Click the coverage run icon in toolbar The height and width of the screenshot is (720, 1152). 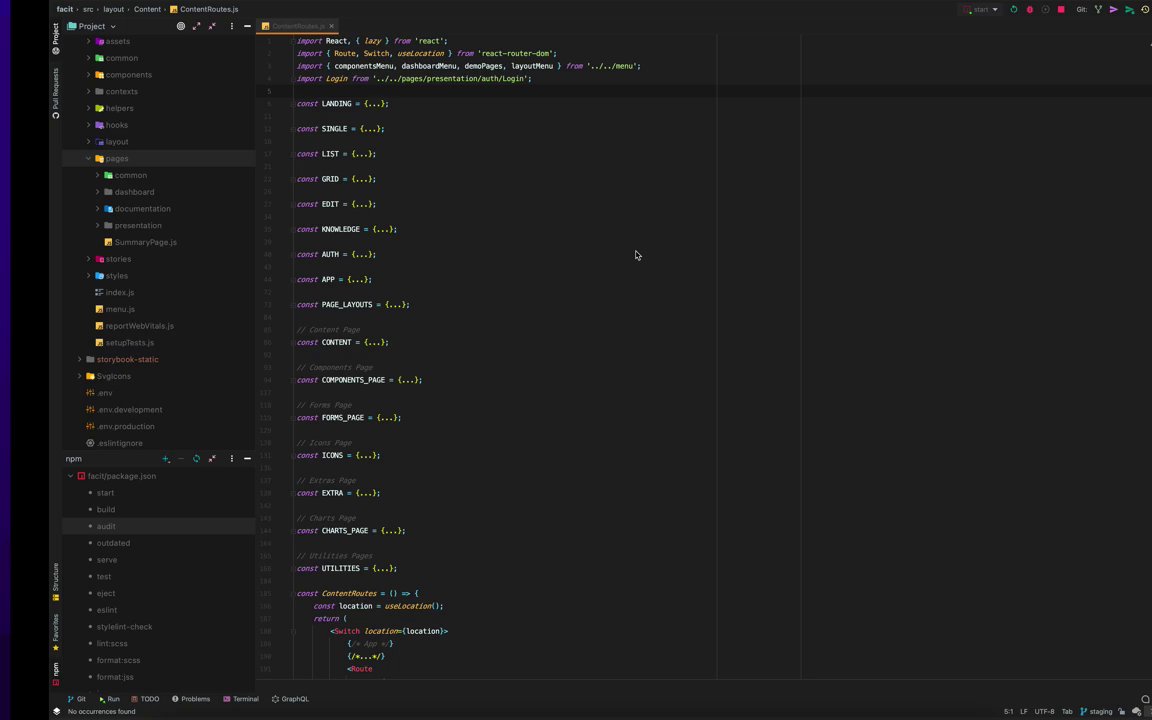[x=1045, y=10]
